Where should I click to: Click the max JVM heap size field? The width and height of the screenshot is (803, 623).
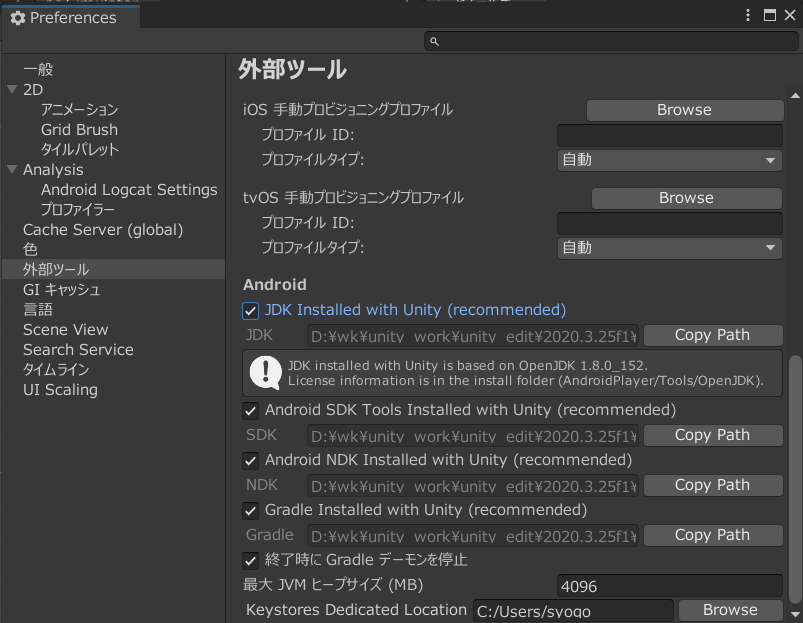tap(669, 586)
